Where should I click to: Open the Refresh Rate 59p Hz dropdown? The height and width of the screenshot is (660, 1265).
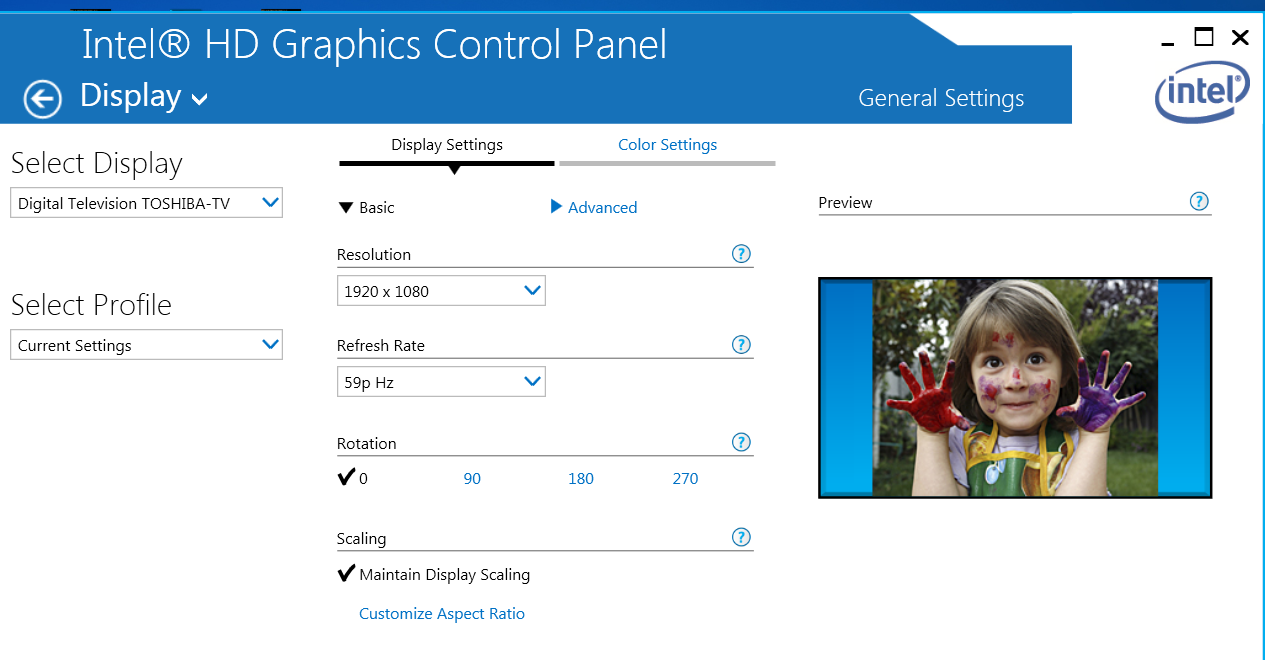coord(441,382)
